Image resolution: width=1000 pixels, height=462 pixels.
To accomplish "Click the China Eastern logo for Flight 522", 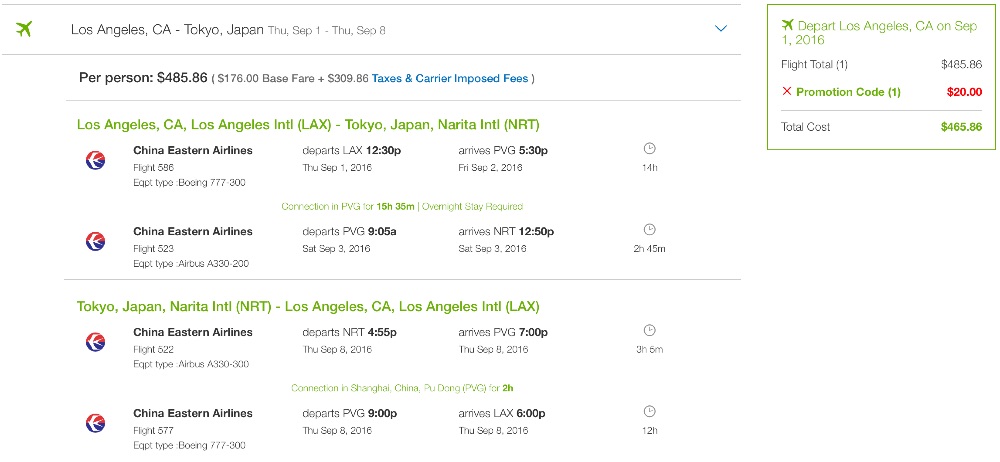I will coord(96,341).
